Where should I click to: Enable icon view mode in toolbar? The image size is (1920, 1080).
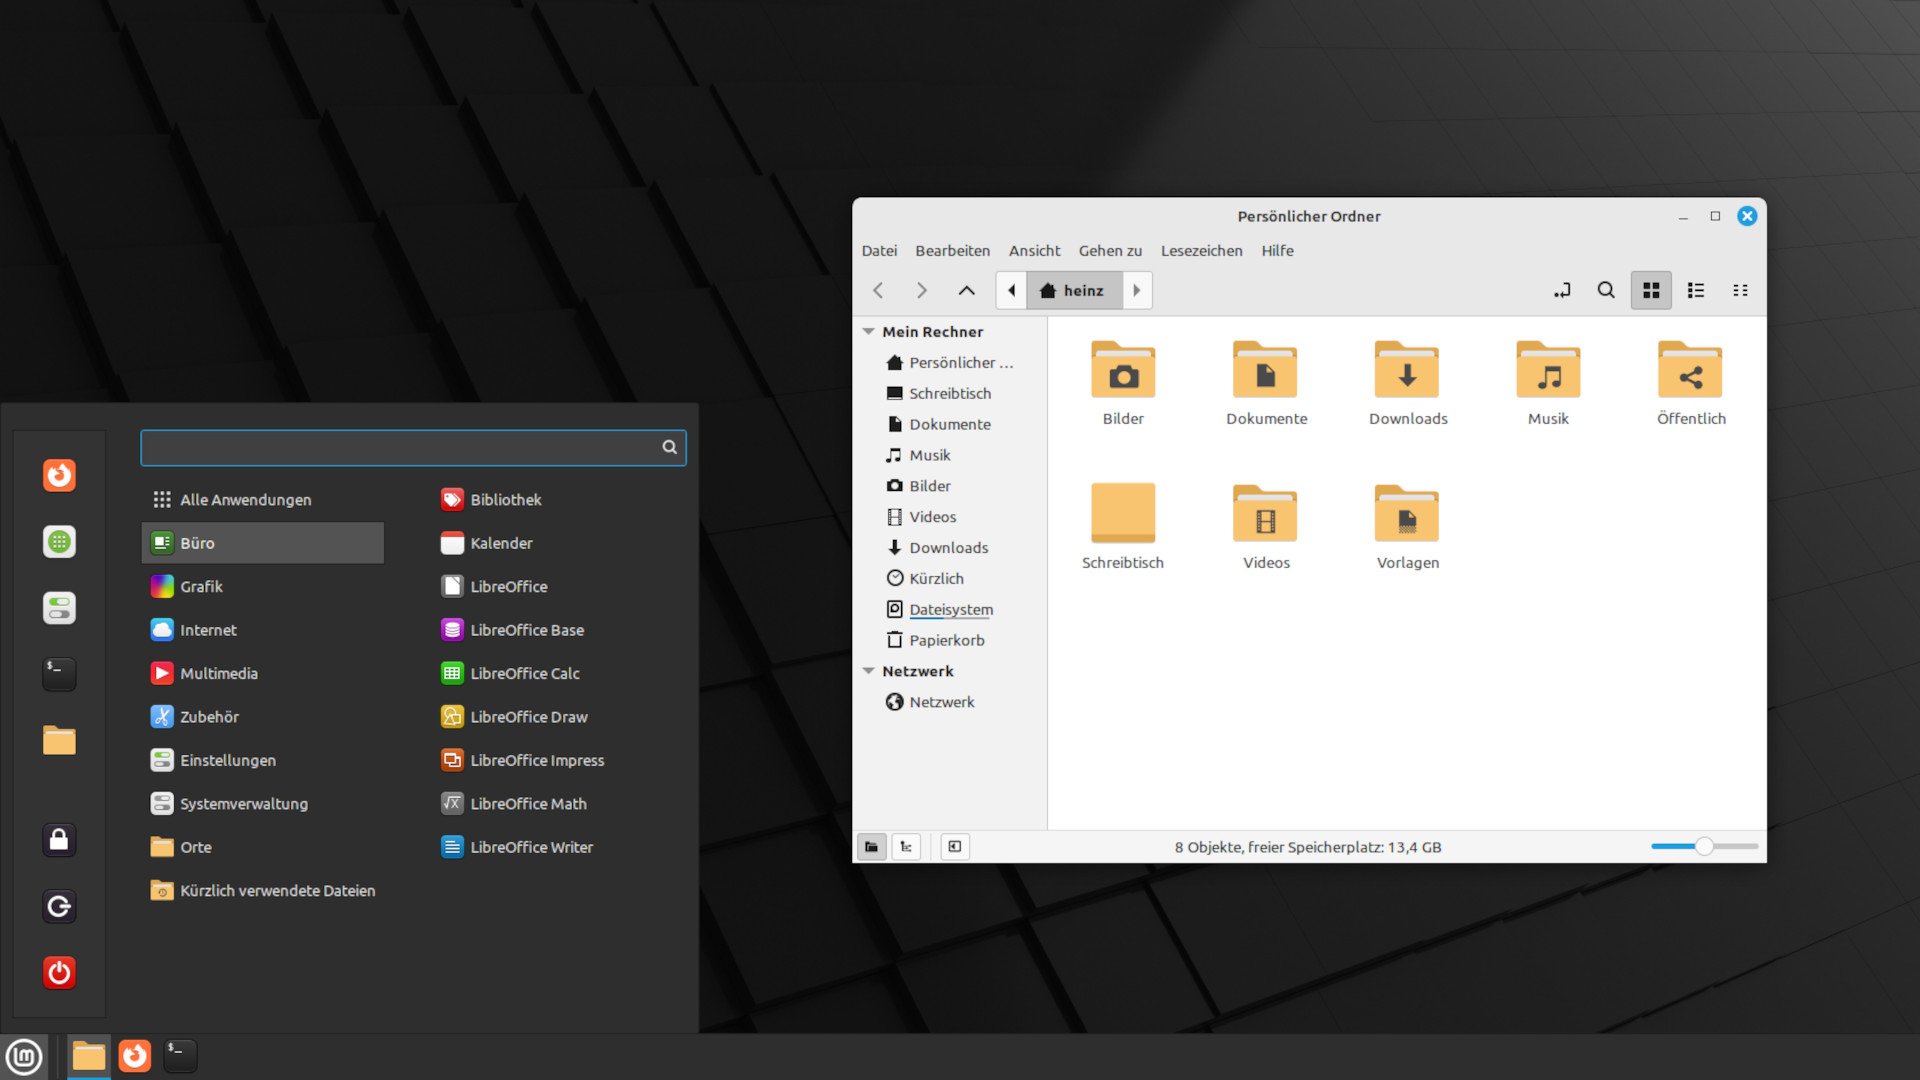point(1651,290)
